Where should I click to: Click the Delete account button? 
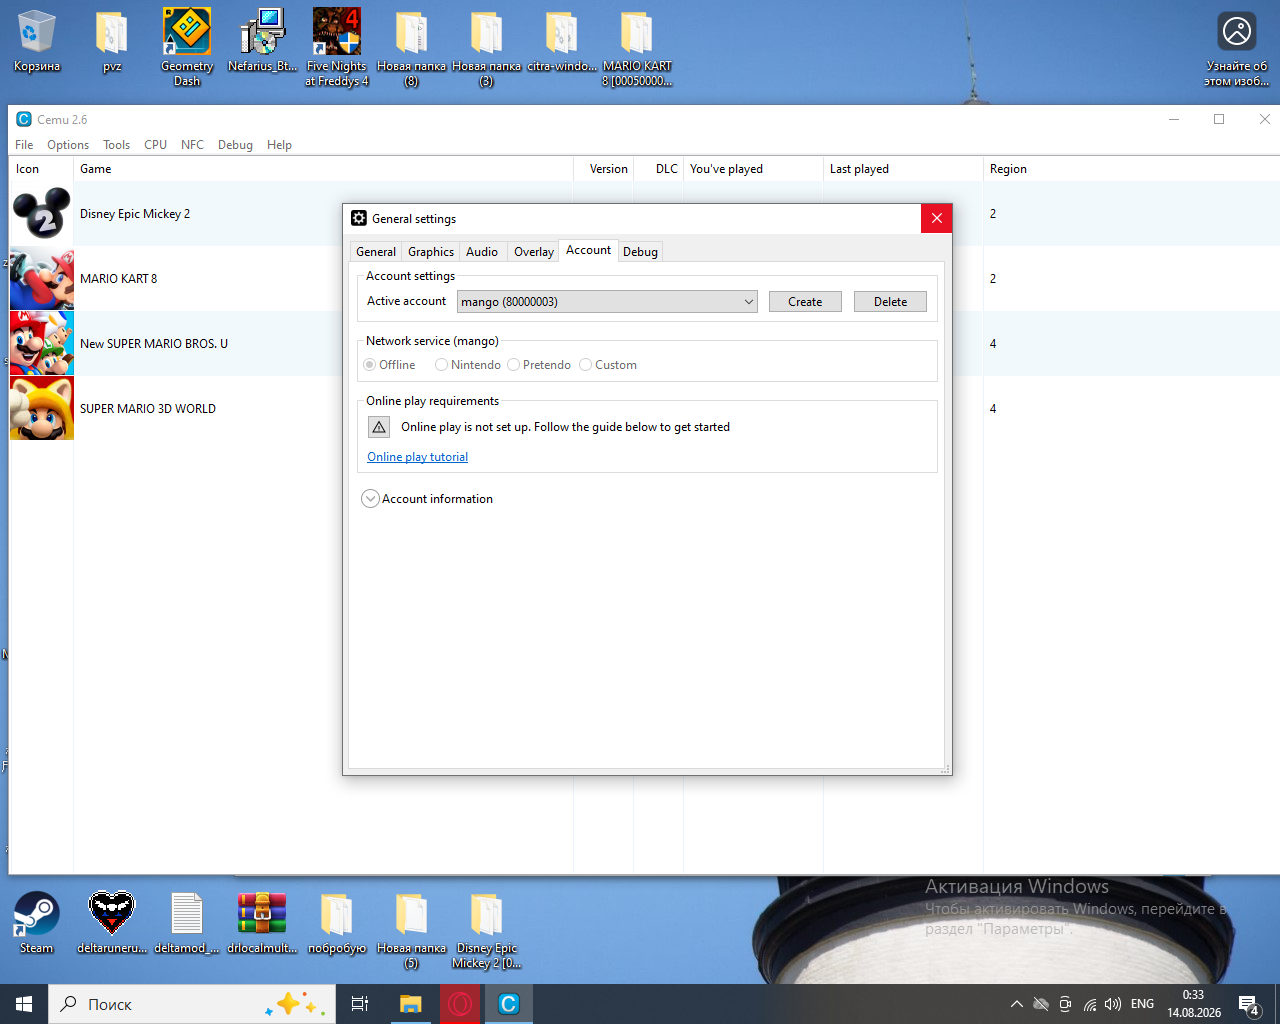(x=890, y=301)
